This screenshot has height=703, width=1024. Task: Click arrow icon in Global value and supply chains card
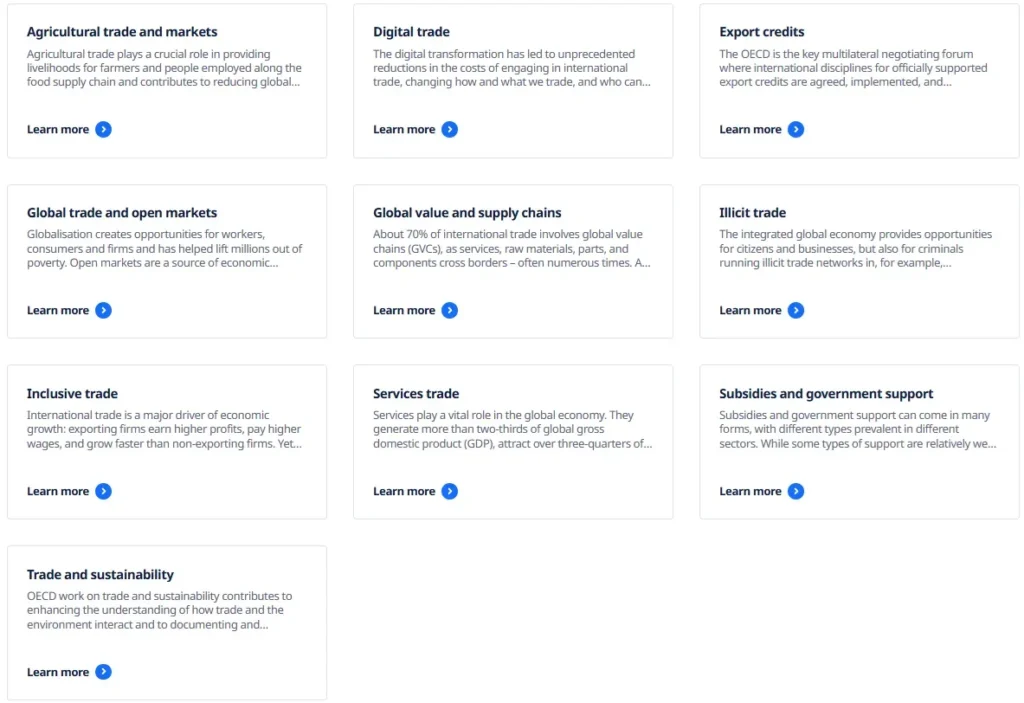(450, 310)
